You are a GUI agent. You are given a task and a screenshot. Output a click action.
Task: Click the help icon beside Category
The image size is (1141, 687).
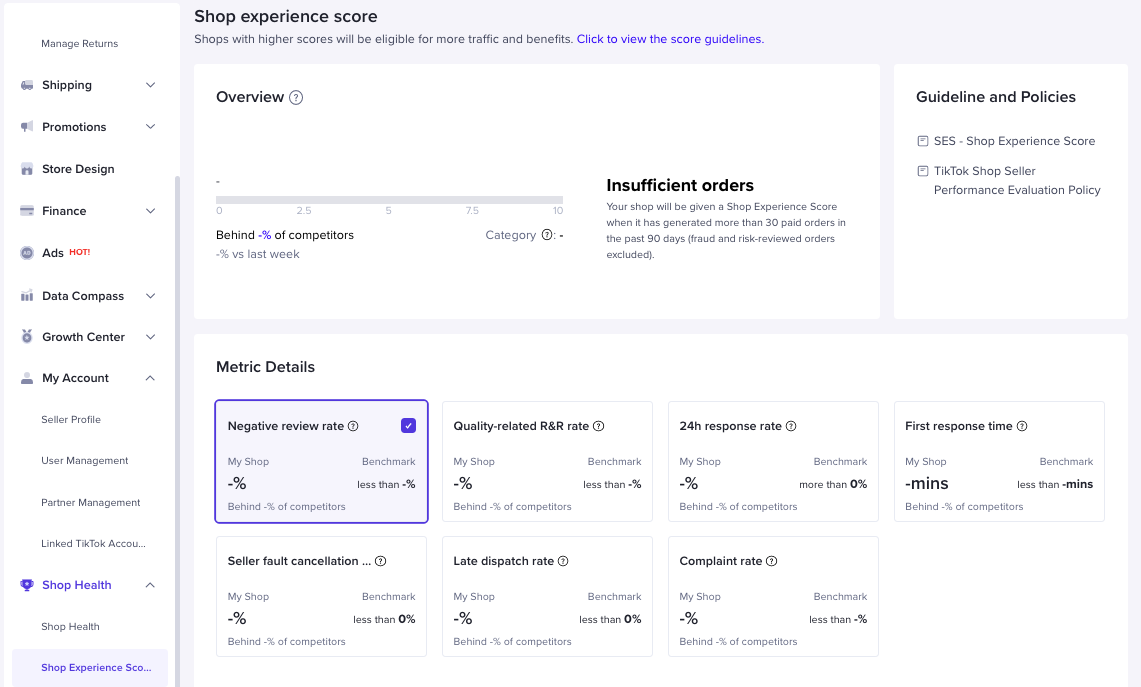547,235
